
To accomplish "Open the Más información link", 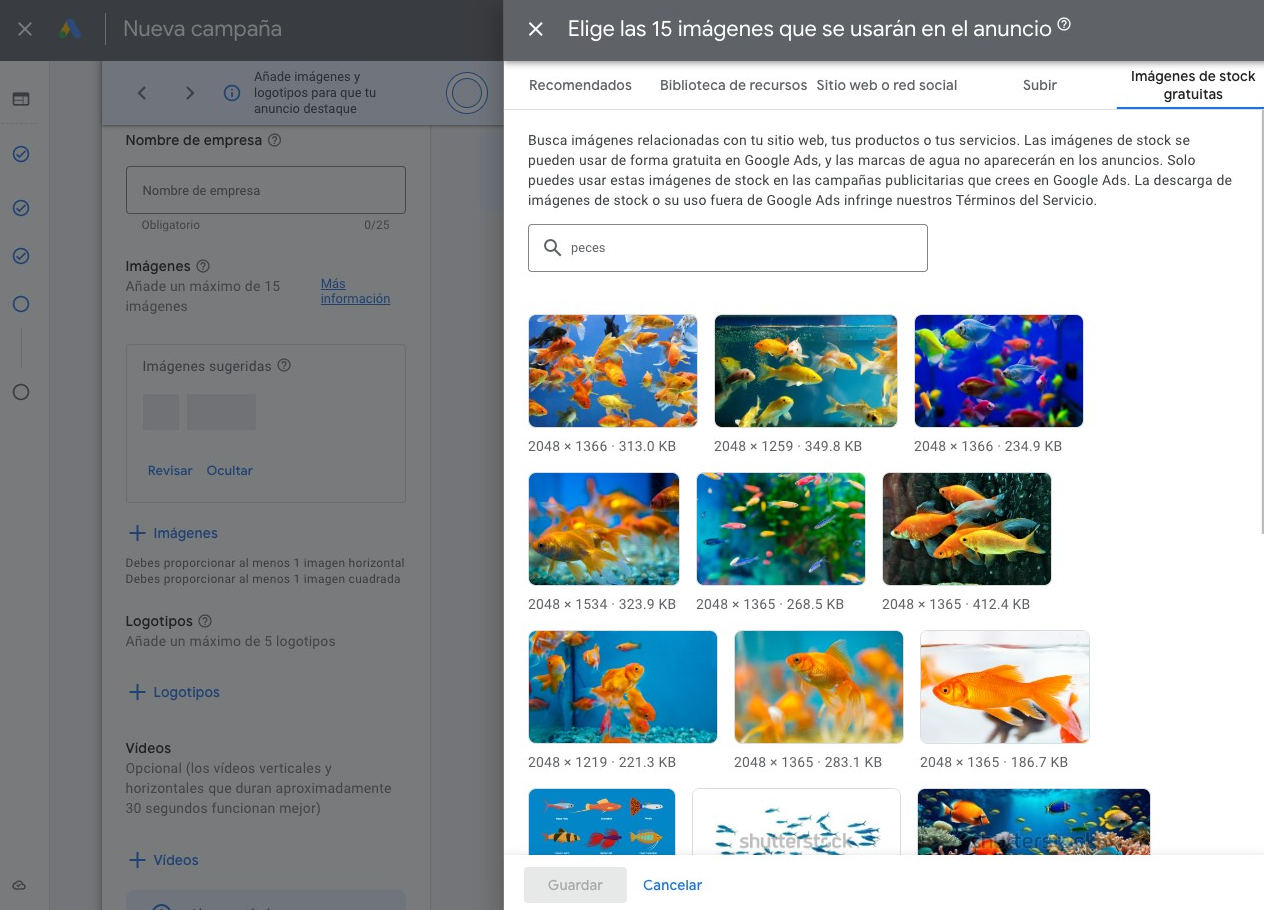I will (355, 291).
